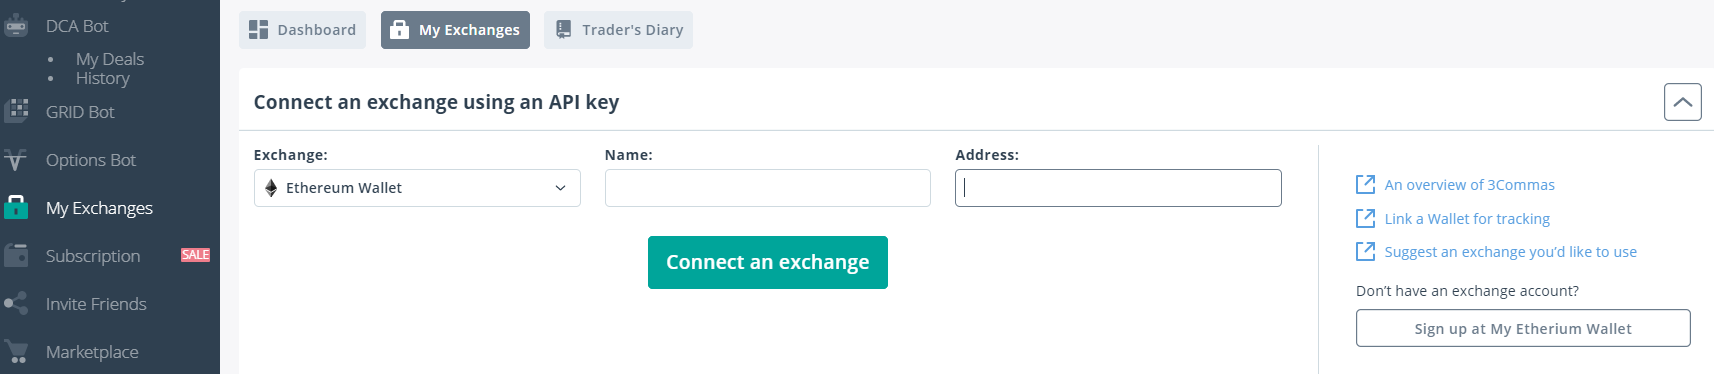Click the Ethereum logo in Exchange selector
Screen dimensions: 1714x374
pos(271,188)
